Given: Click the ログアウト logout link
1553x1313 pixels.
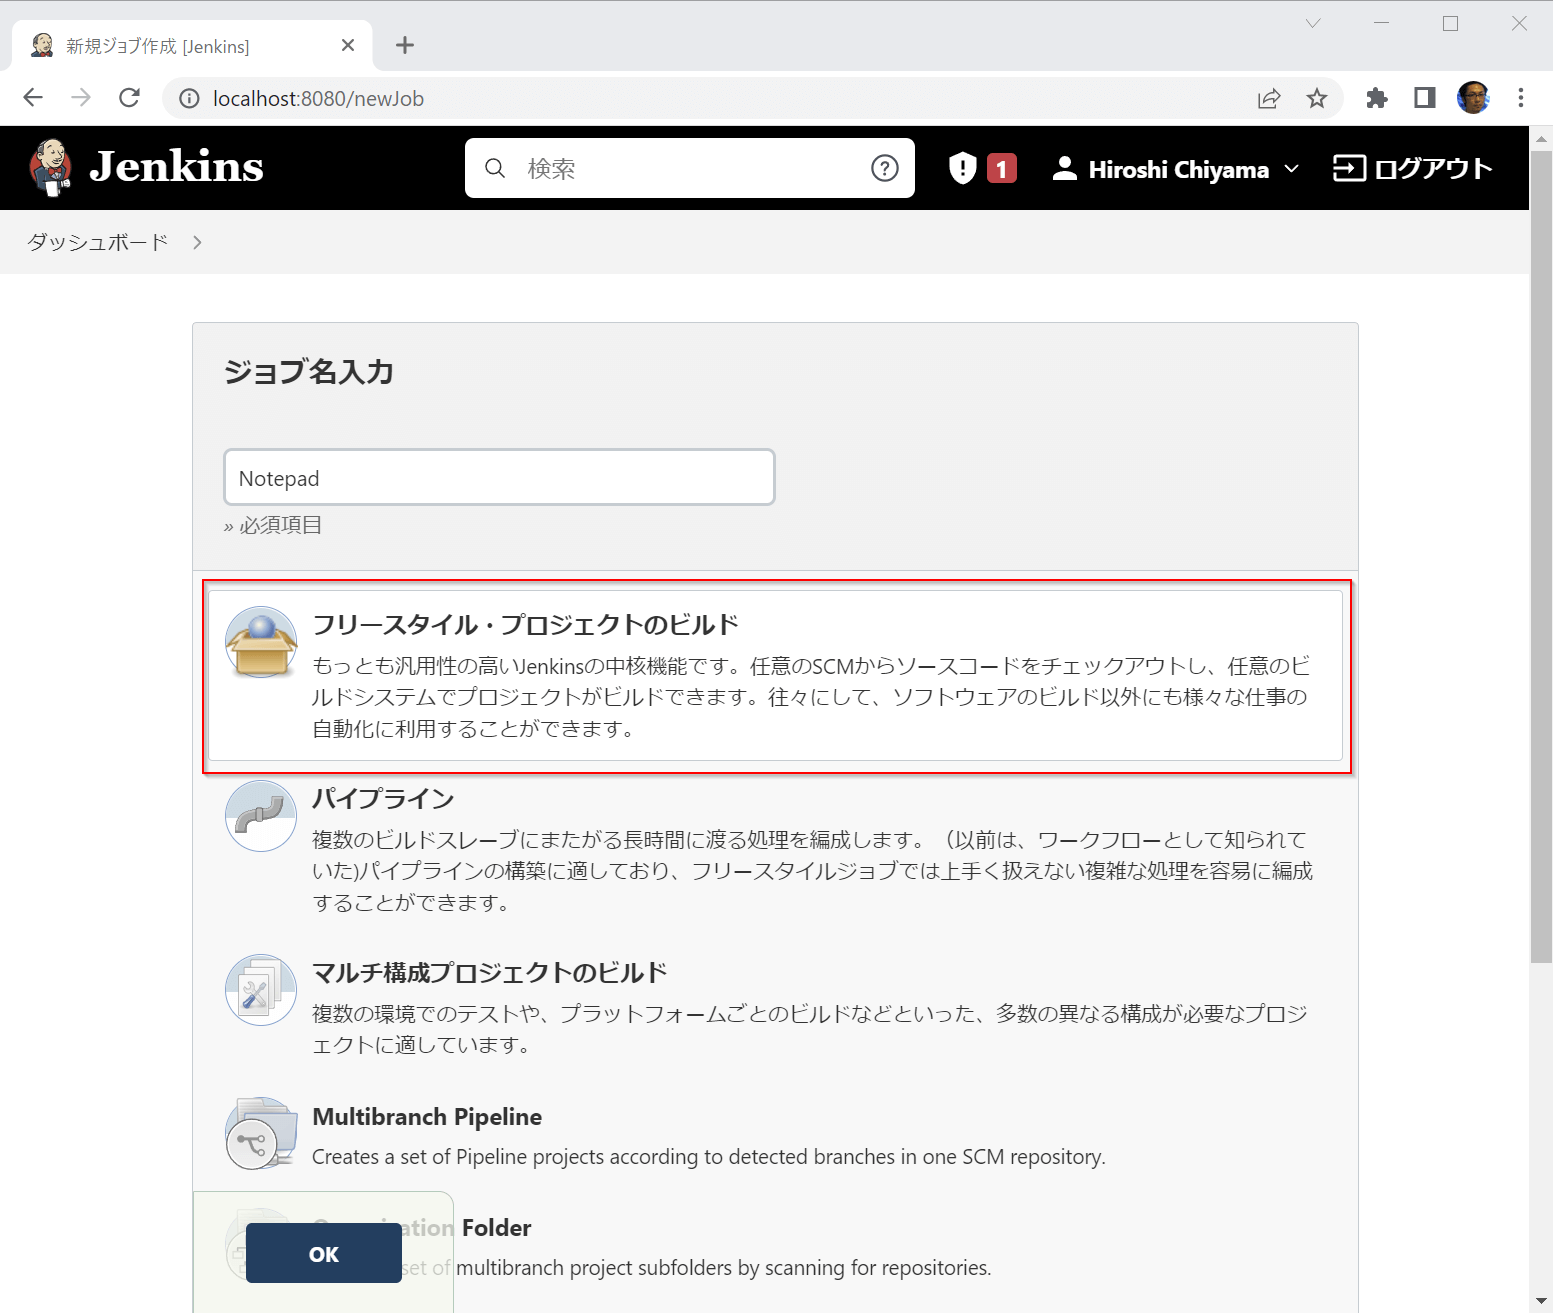Looking at the screenshot, I should (x=1413, y=168).
